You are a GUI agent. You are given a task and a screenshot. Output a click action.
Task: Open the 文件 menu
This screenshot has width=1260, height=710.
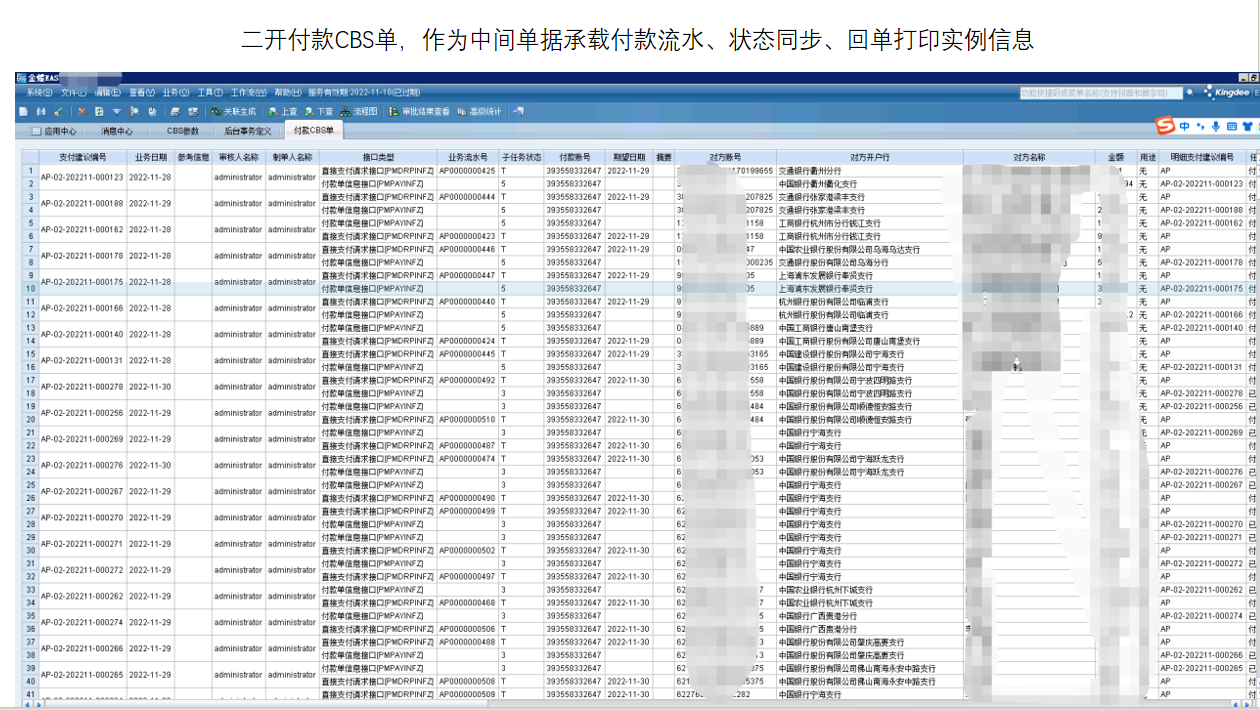pyautogui.click(x=74, y=92)
